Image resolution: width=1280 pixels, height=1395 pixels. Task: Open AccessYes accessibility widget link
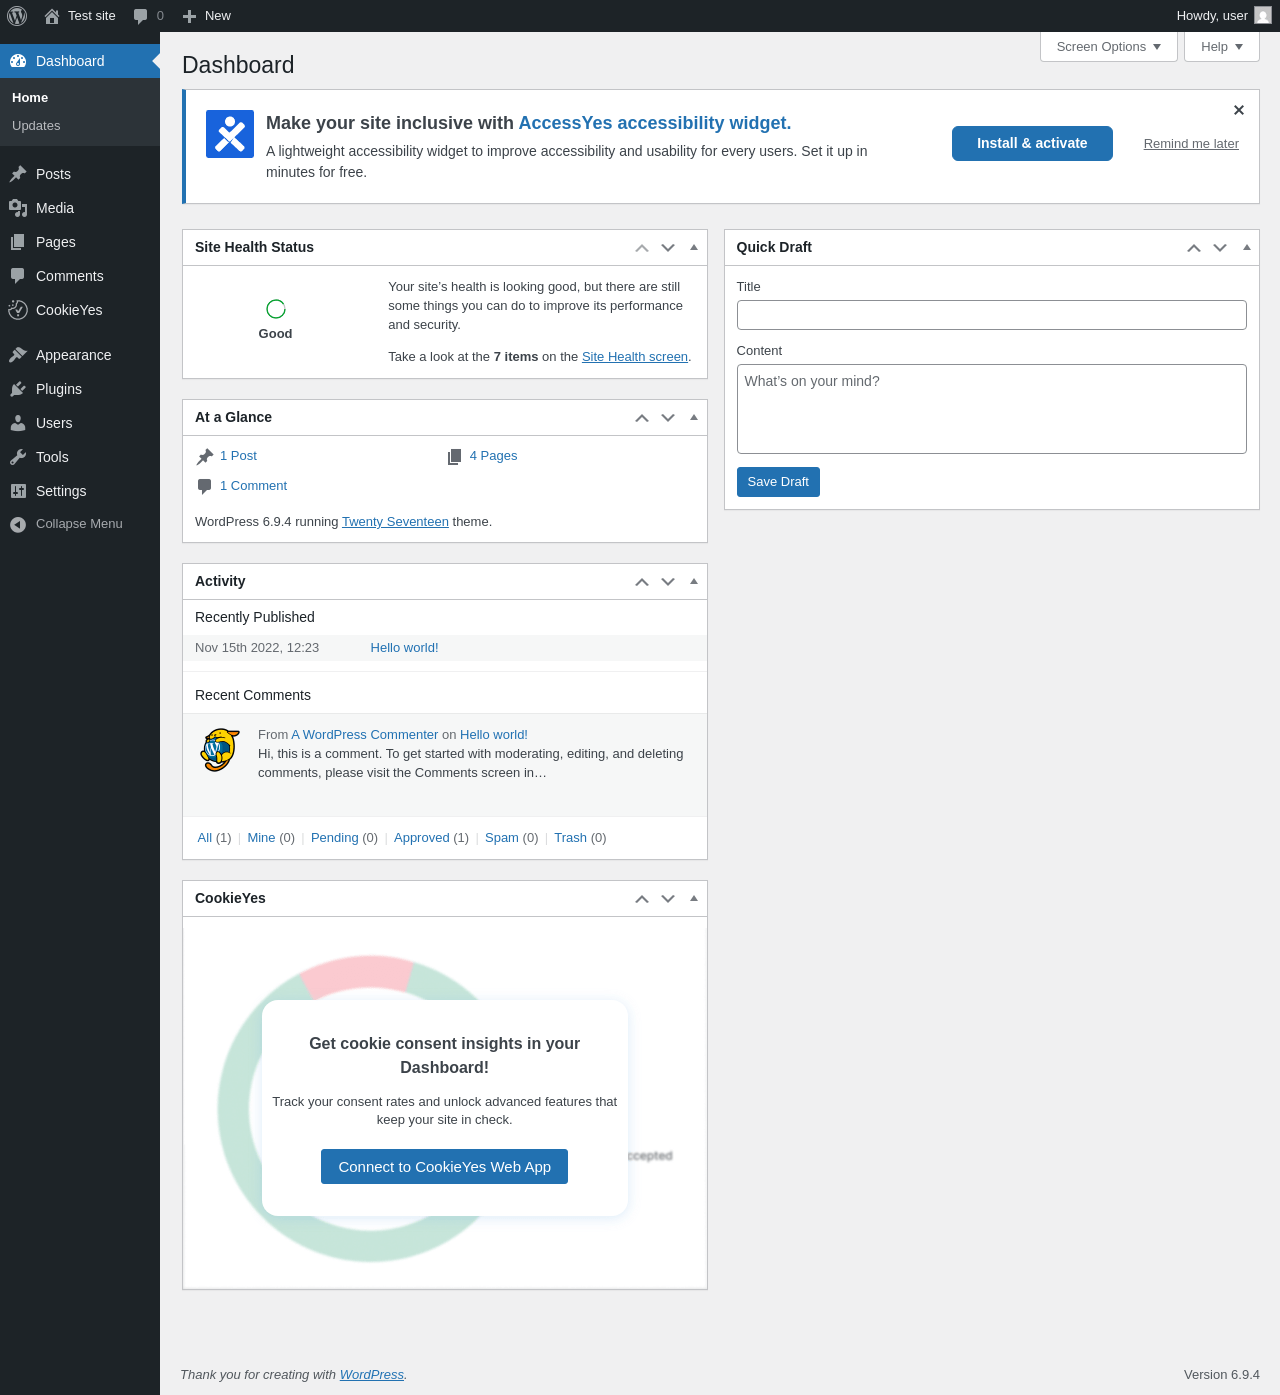[655, 123]
